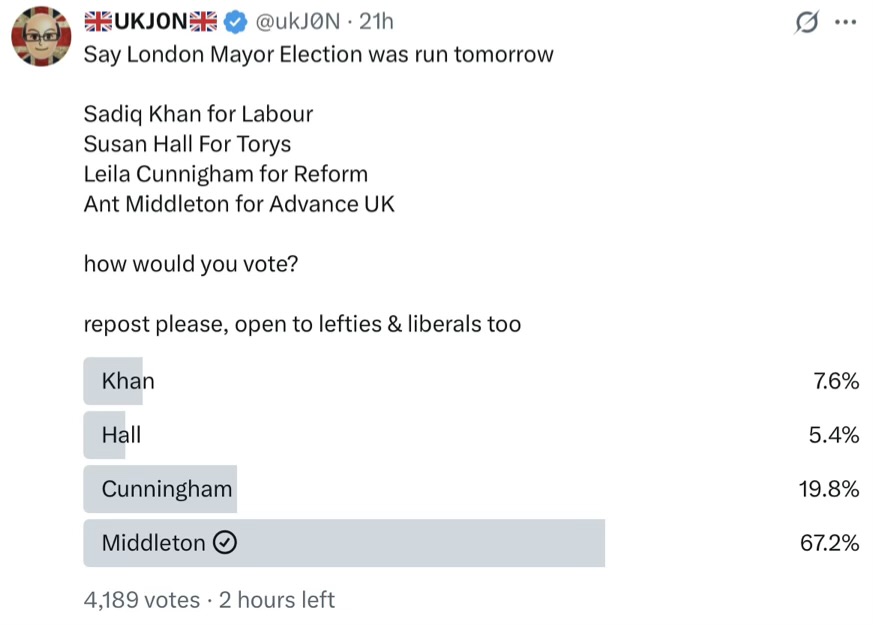Screen dimensions: 873x625
Task: Click the checkmark icon beside Middleton
Action: tap(225, 542)
